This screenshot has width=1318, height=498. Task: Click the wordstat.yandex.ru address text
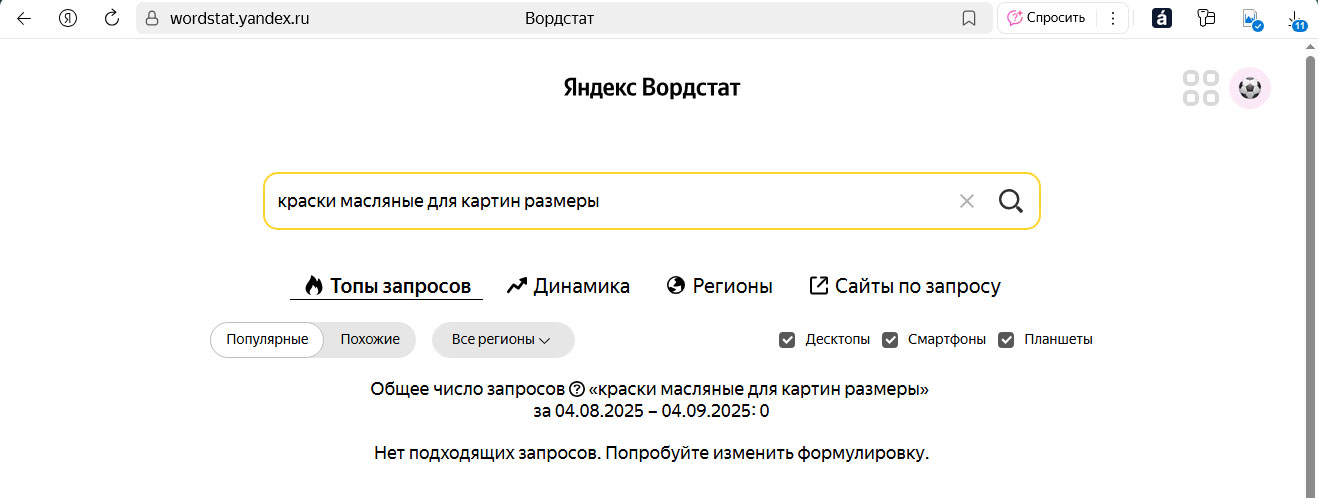pos(239,18)
